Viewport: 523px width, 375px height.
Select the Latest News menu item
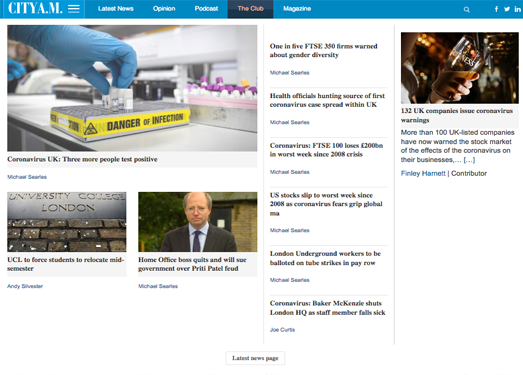116,9
